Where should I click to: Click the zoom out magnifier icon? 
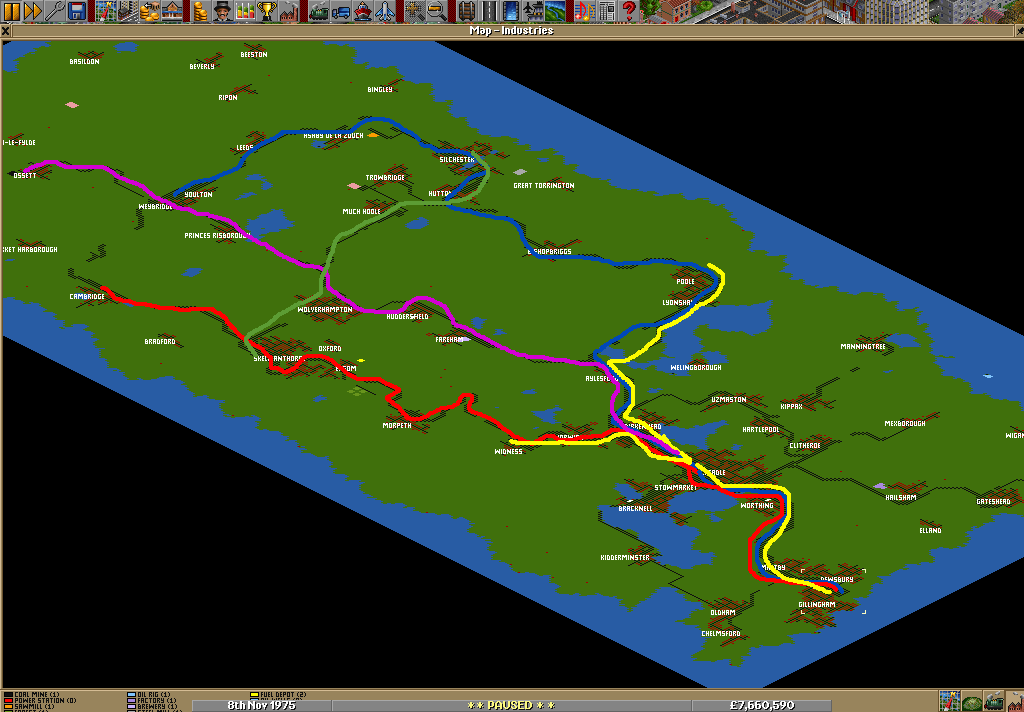pyautogui.click(x=436, y=10)
